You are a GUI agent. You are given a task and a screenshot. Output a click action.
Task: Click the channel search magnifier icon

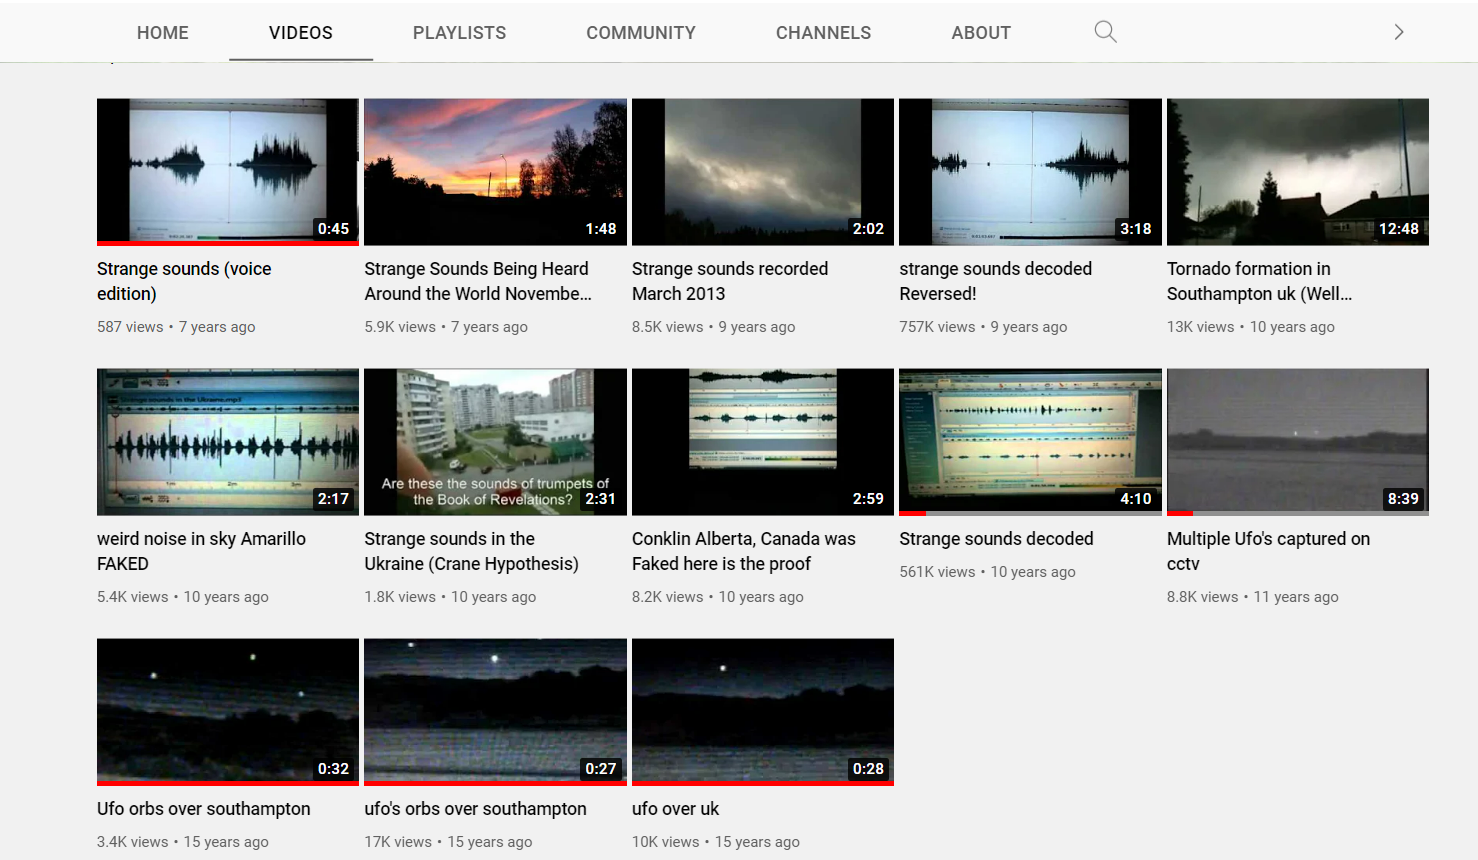coord(1105,32)
